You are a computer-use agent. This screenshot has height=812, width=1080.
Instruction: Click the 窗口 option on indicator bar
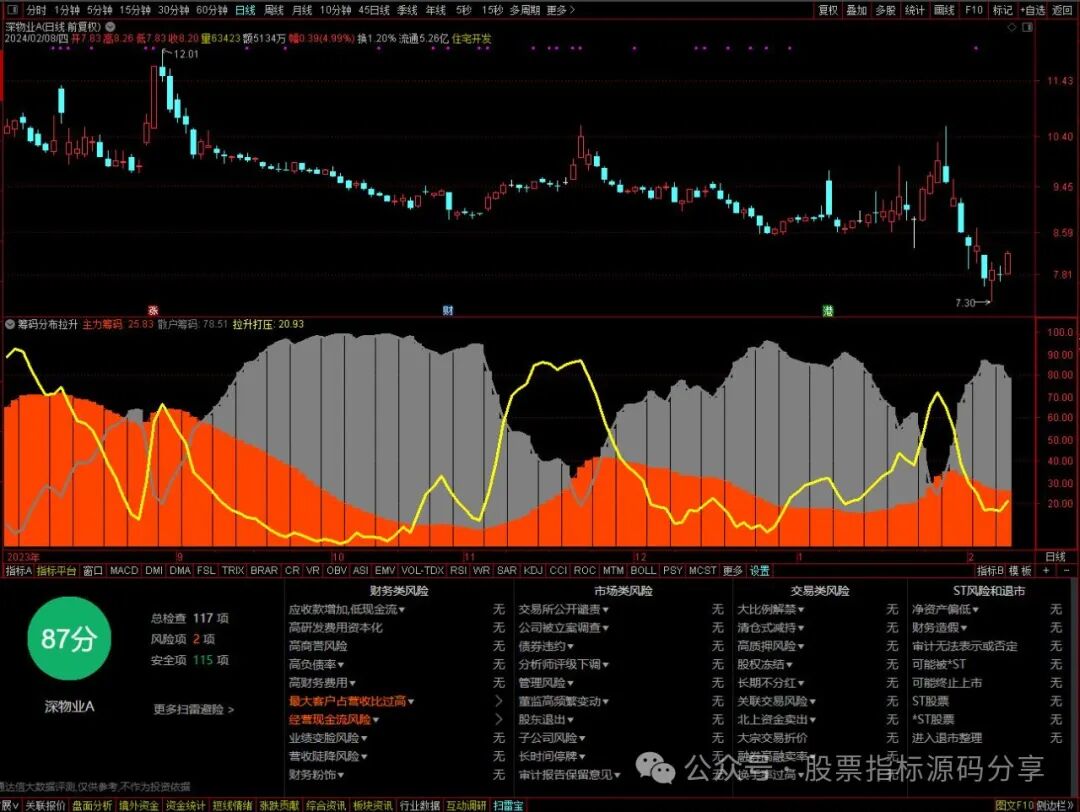pyautogui.click(x=93, y=570)
